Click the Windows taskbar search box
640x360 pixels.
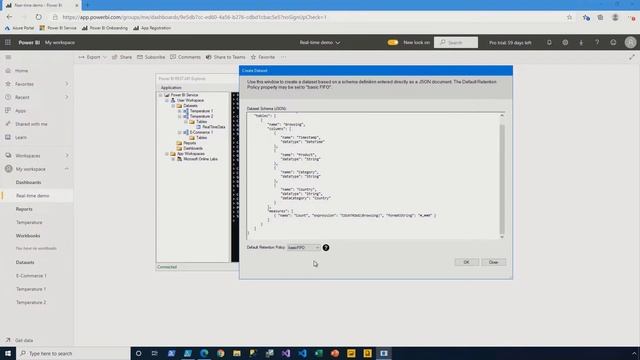[73, 353]
